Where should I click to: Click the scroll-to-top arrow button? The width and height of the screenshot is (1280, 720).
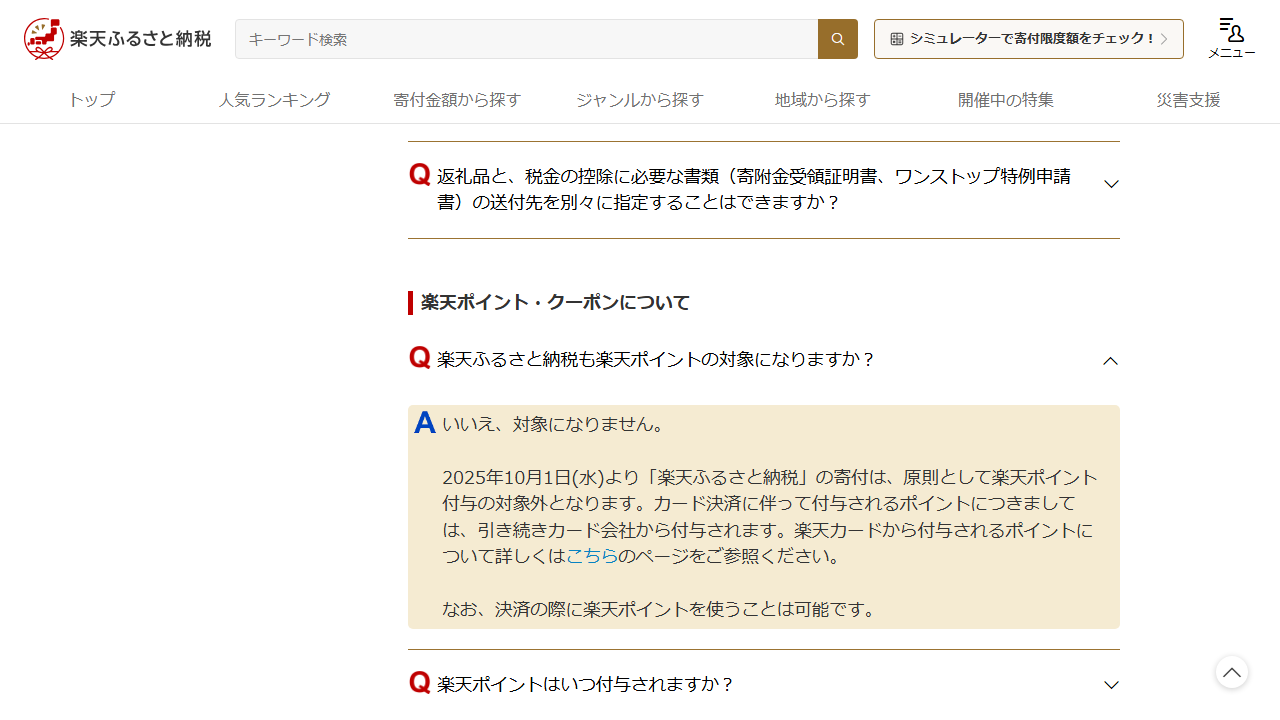(1232, 671)
